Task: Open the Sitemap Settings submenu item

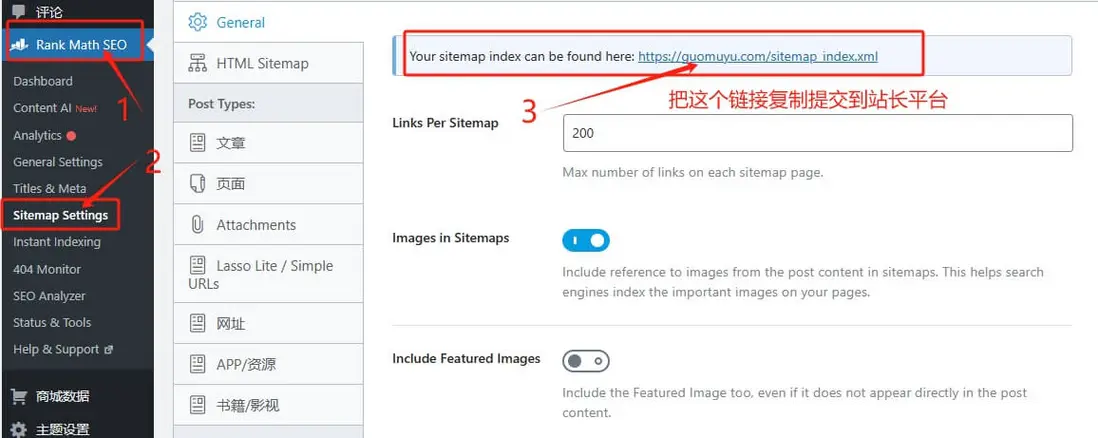Action: click(60, 215)
